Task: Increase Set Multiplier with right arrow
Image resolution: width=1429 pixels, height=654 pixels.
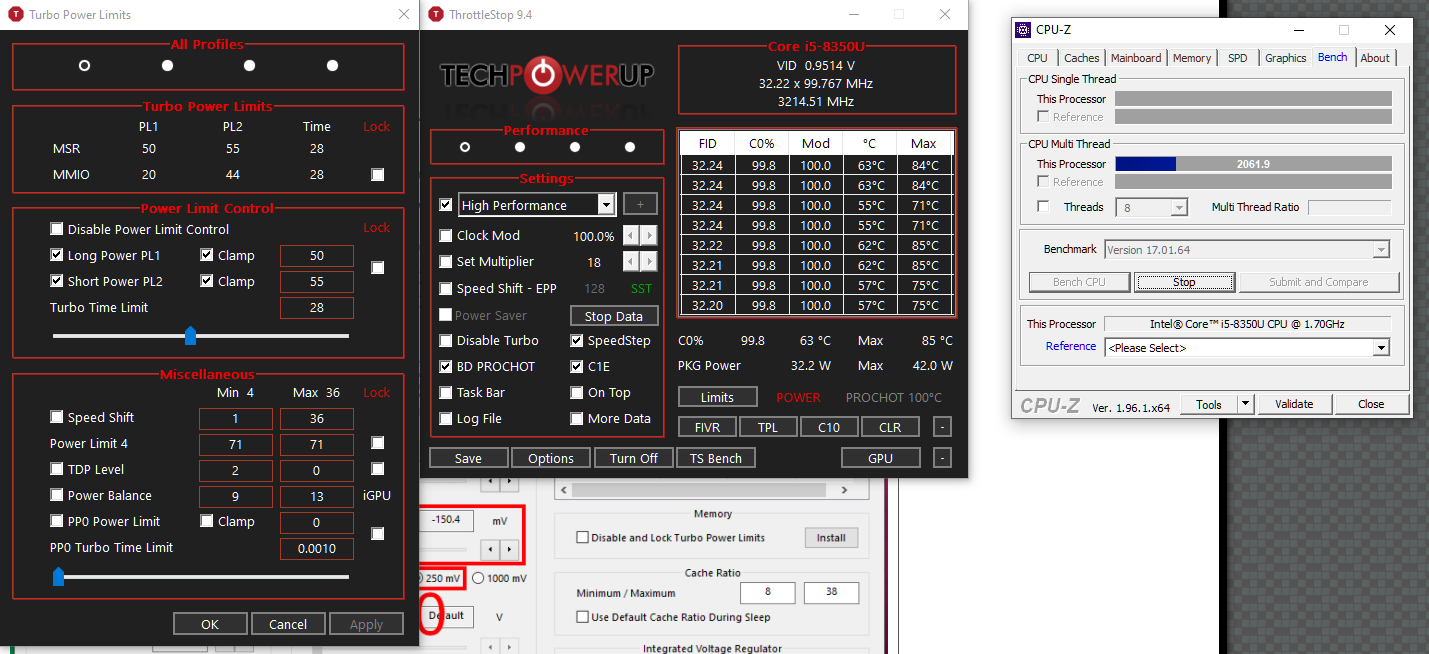Action: pos(649,262)
